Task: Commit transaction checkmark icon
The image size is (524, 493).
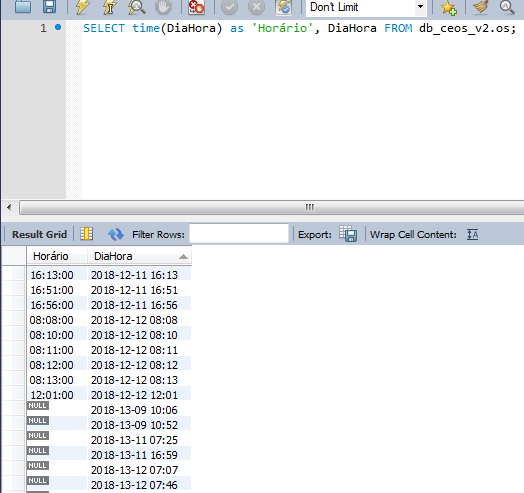Action: coord(230,7)
